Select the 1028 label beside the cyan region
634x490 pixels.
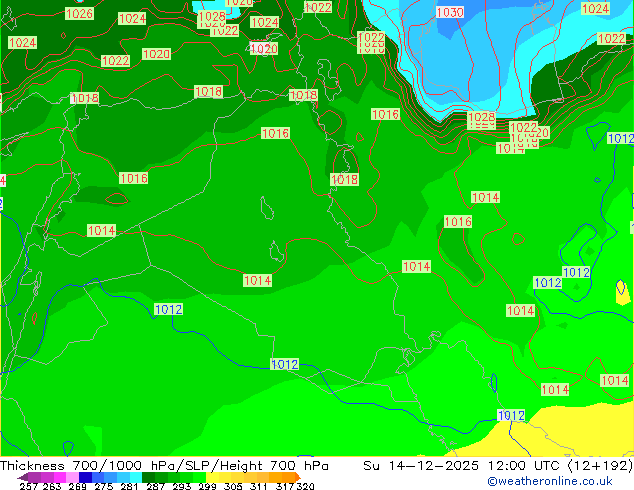[481, 118]
